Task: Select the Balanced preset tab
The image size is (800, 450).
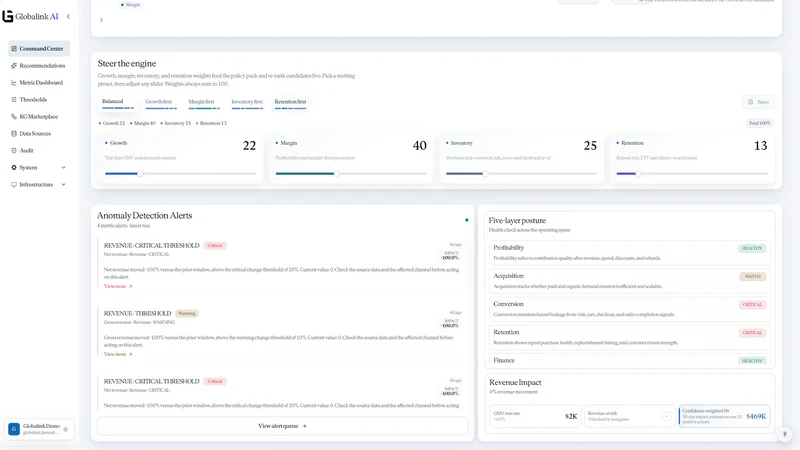Action: [117, 103]
